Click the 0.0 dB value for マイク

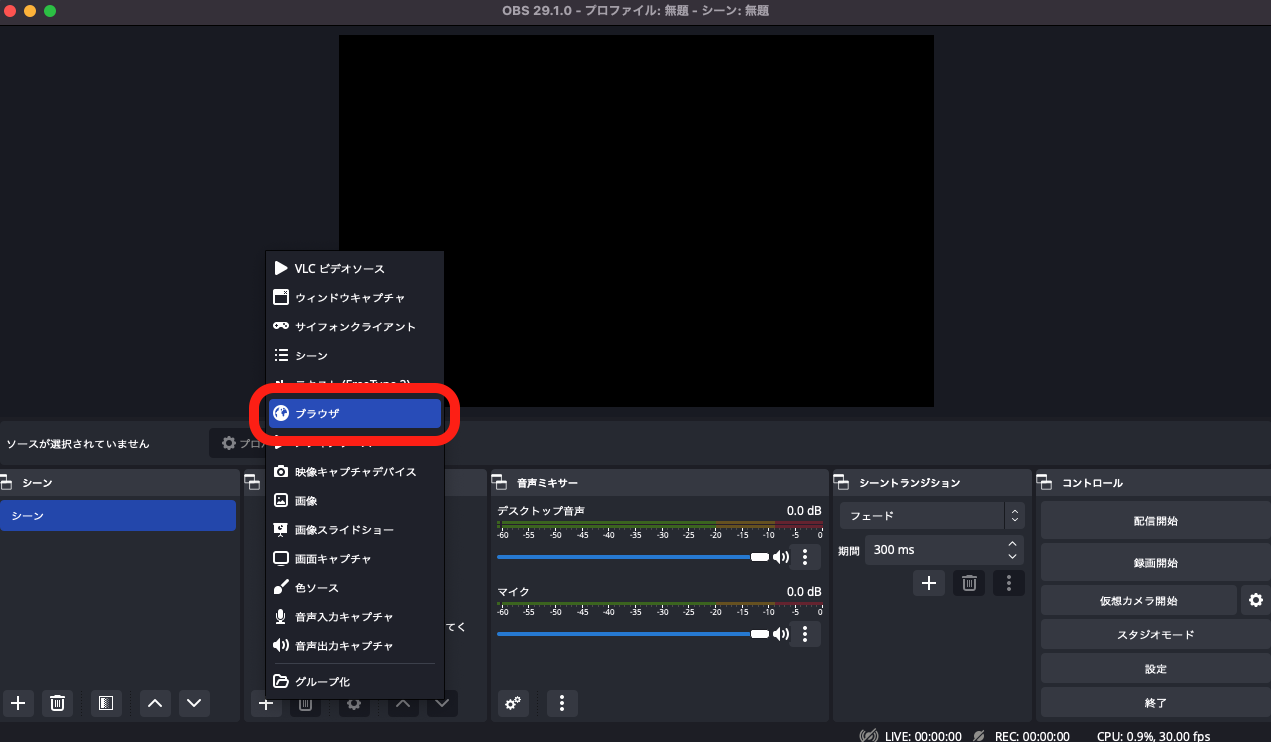pos(804,592)
